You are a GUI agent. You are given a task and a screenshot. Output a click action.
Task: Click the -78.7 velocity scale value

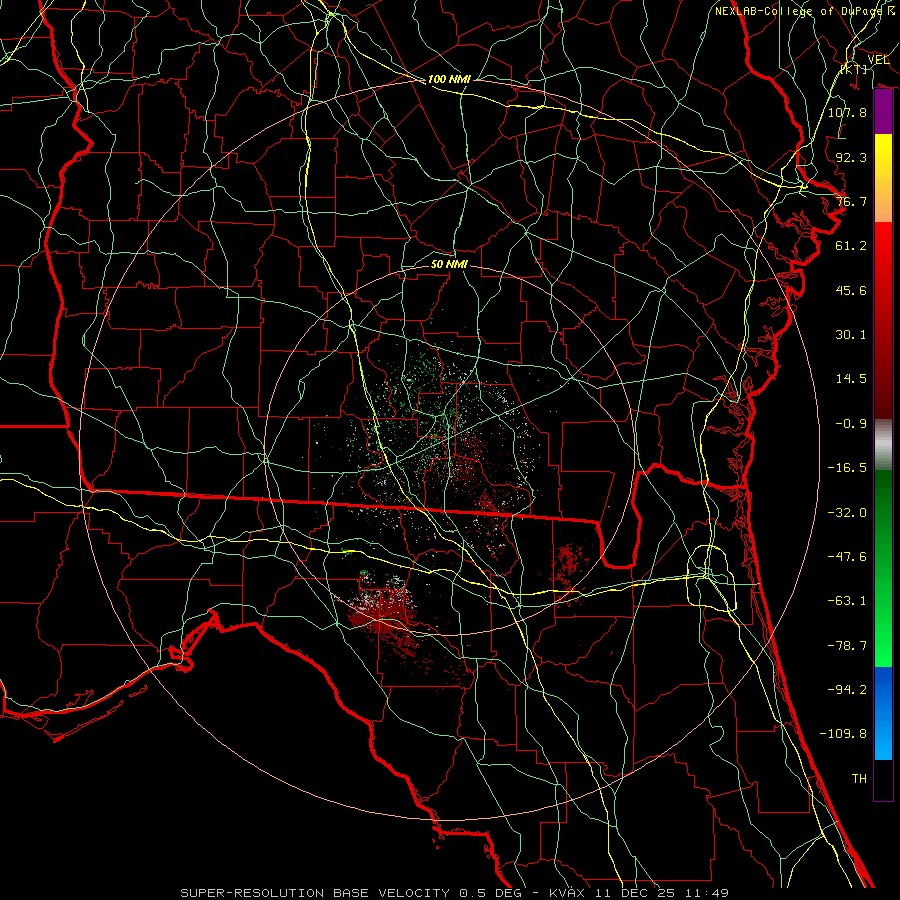[847, 646]
